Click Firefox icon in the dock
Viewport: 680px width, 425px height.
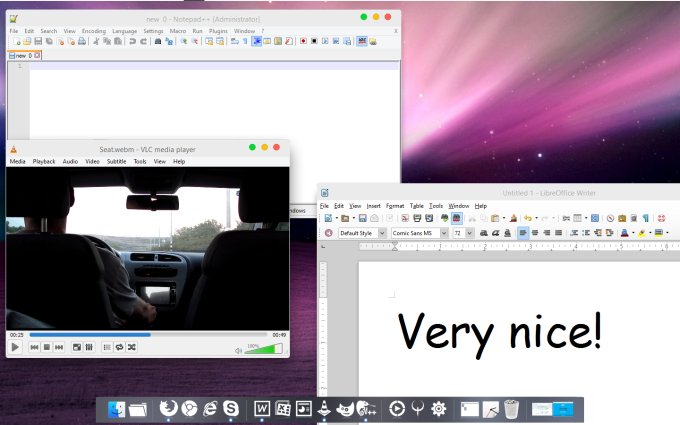[168, 409]
